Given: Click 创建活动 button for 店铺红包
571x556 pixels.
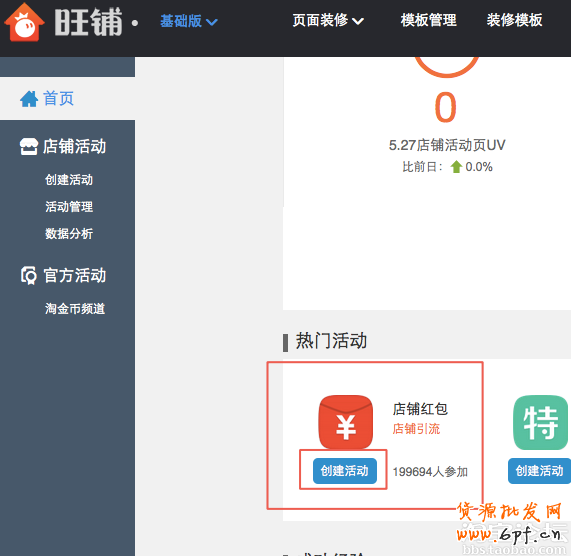Looking at the screenshot, I should 345,471.
